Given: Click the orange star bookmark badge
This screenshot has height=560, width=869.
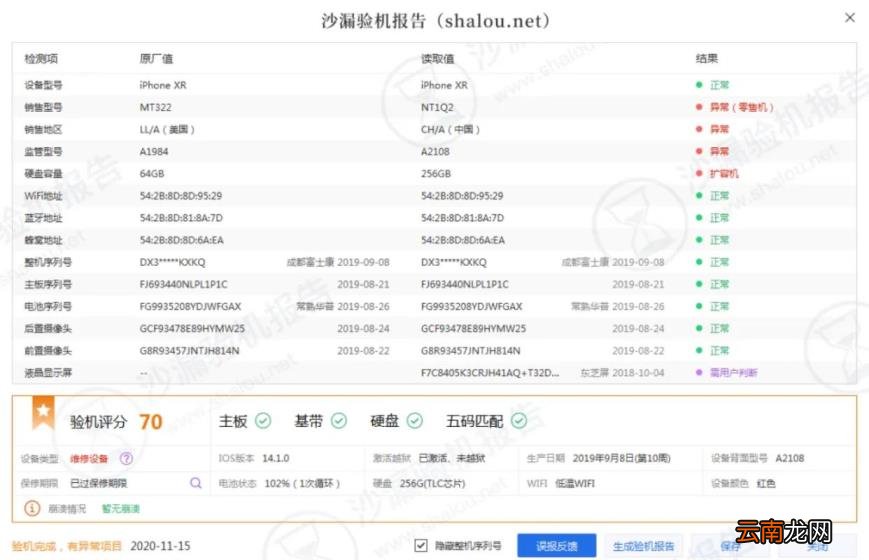Looking at the screenshot, I should click(43, 413).
